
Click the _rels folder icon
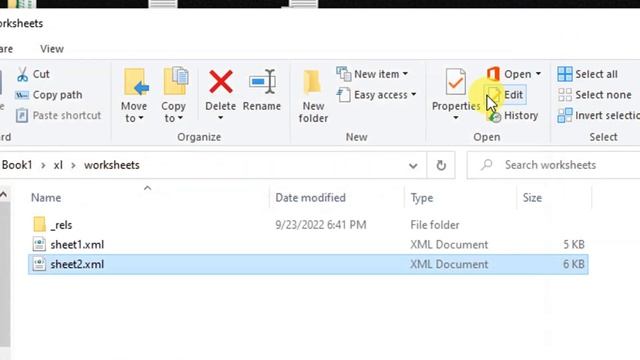40,224
